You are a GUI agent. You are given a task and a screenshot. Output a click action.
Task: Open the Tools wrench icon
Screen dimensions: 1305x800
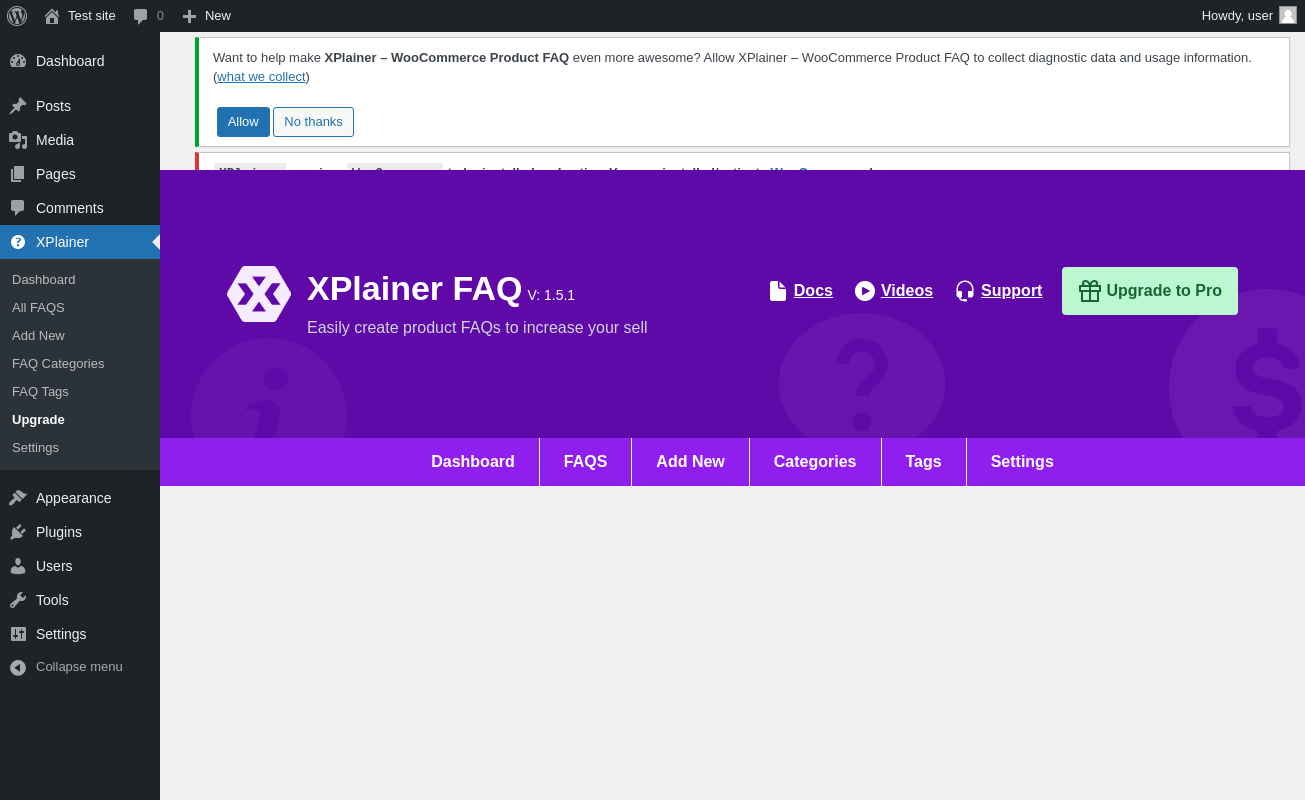click(x=18, y=600)
